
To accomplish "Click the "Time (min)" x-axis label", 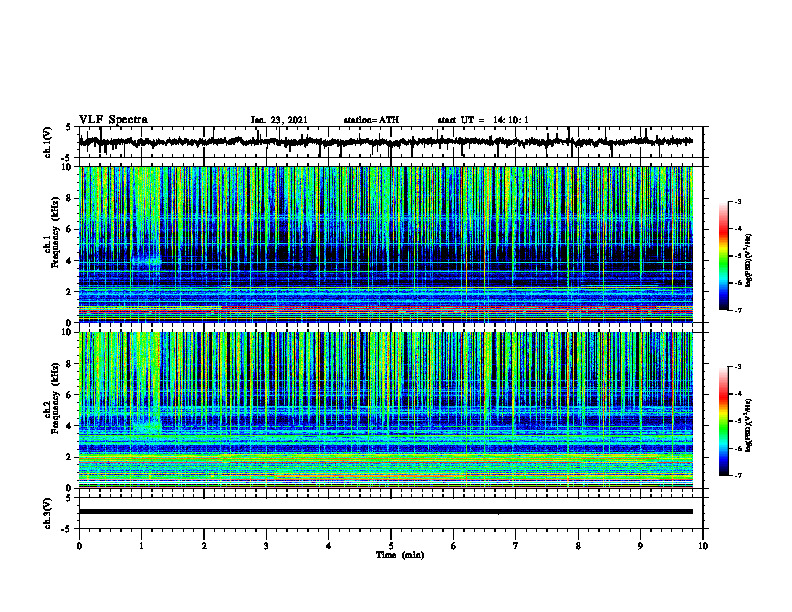I will pyautogui.click(x=400, y=555).
